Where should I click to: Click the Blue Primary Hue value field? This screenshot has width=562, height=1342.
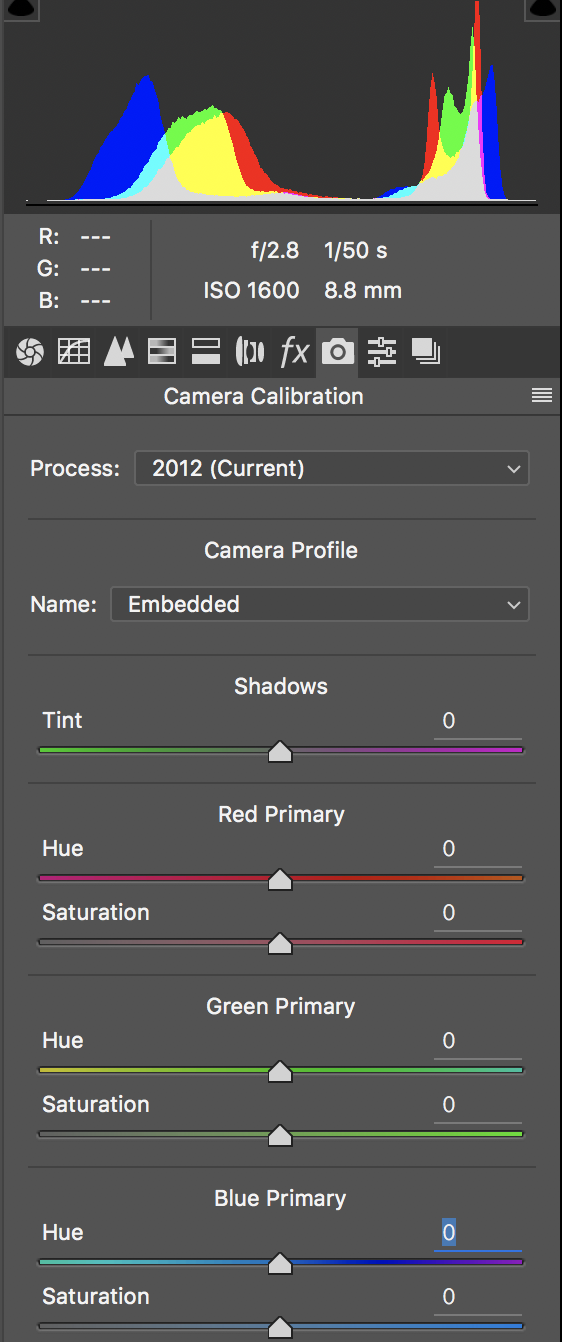point(477,1233)
